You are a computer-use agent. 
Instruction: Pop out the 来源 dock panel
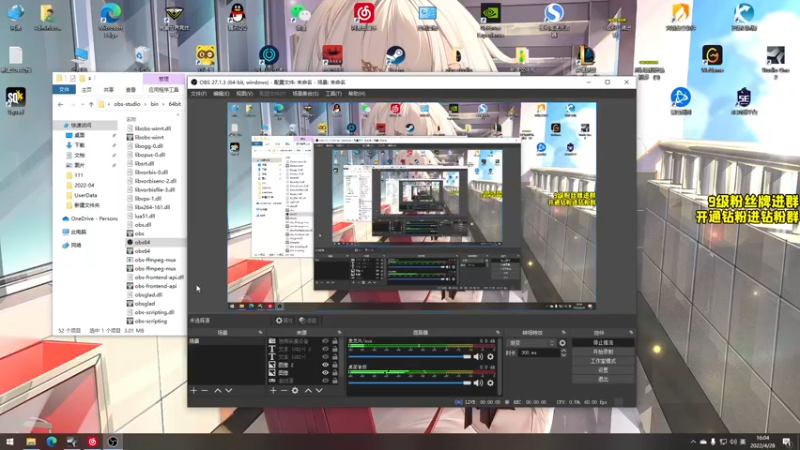click(339, 333)
